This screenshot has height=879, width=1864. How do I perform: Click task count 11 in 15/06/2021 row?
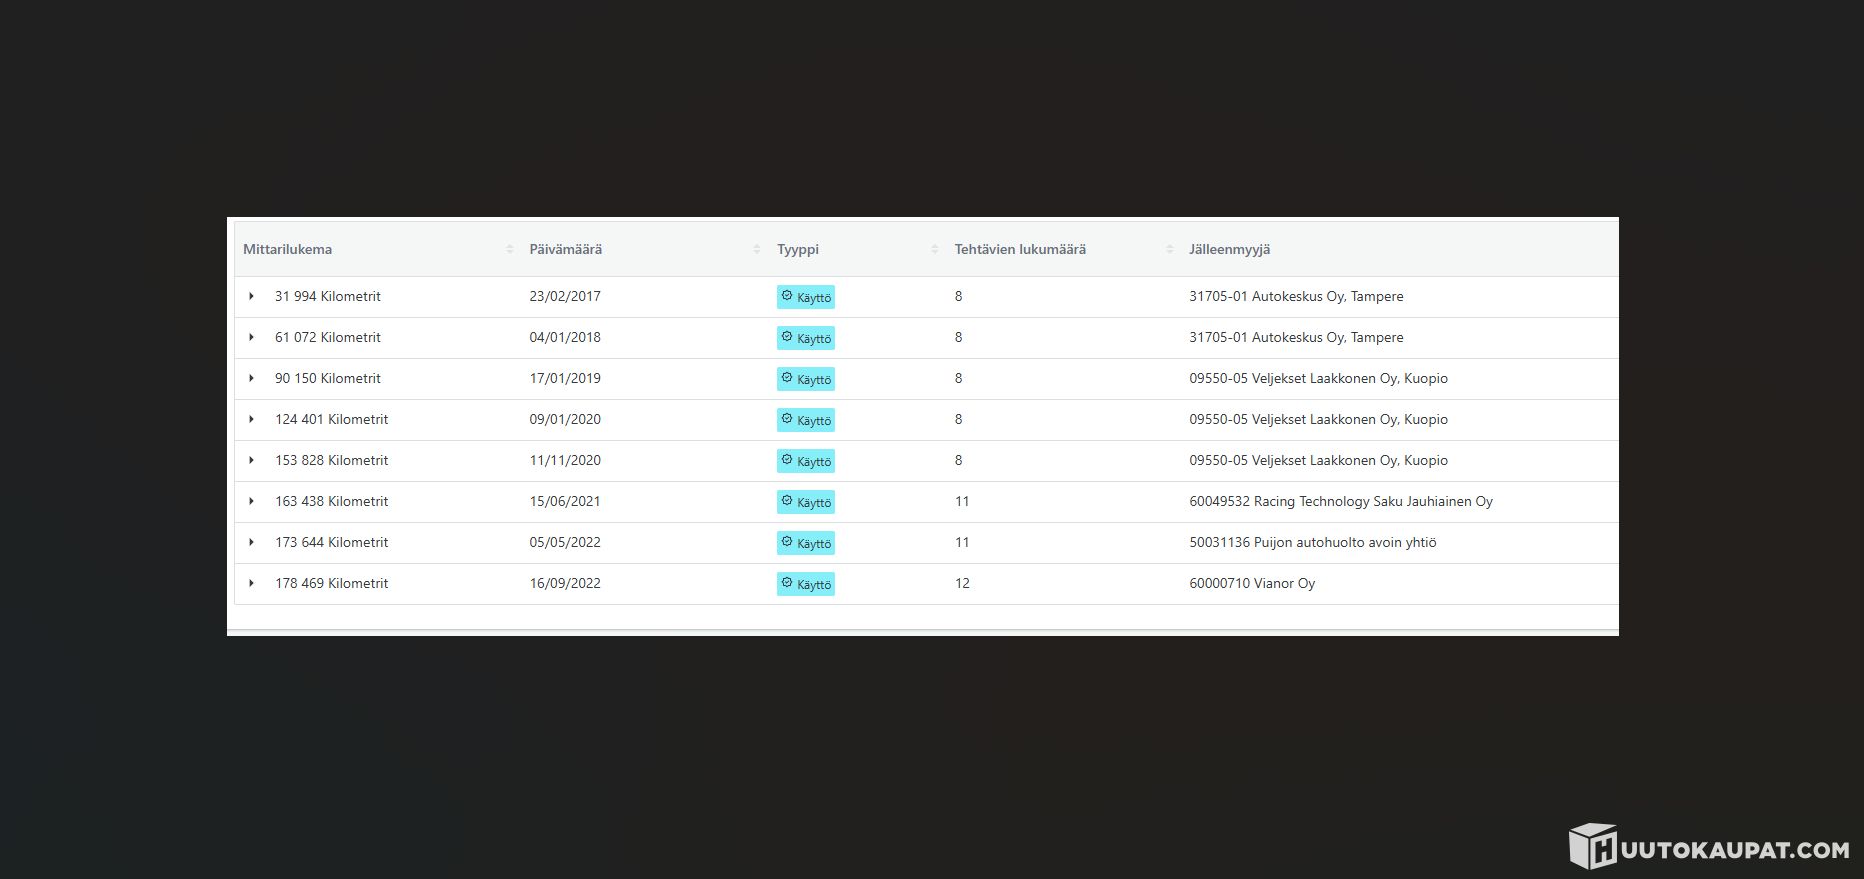(962, 501)
